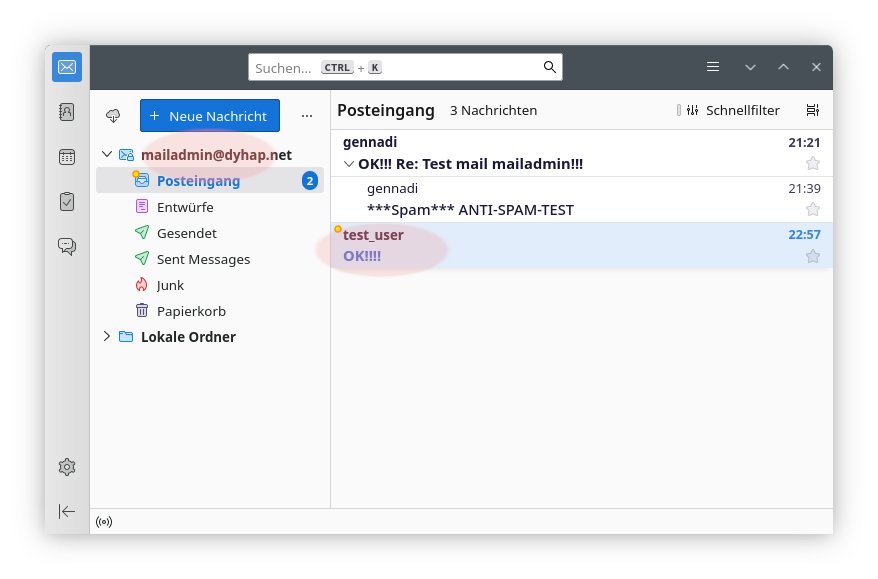The height and width of the screenshot is (579, 878).
Task: Expand the Lokale Ordner folder
Action: click(x=107, y=337)
